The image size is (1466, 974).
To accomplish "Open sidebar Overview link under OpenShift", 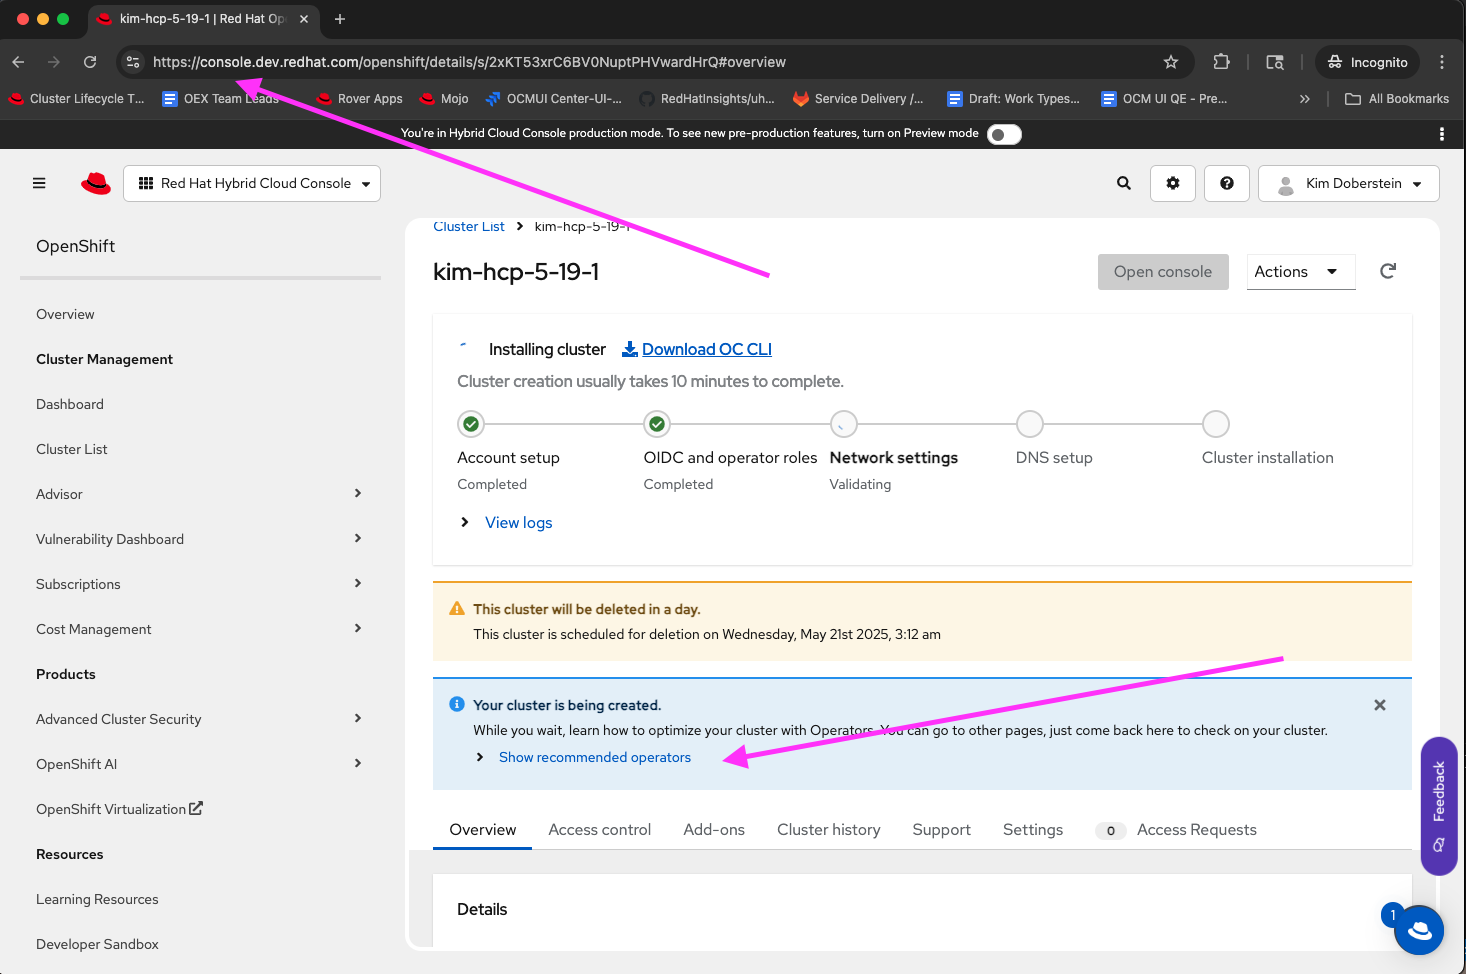I will pyautogui.click(x=65, y=314).
